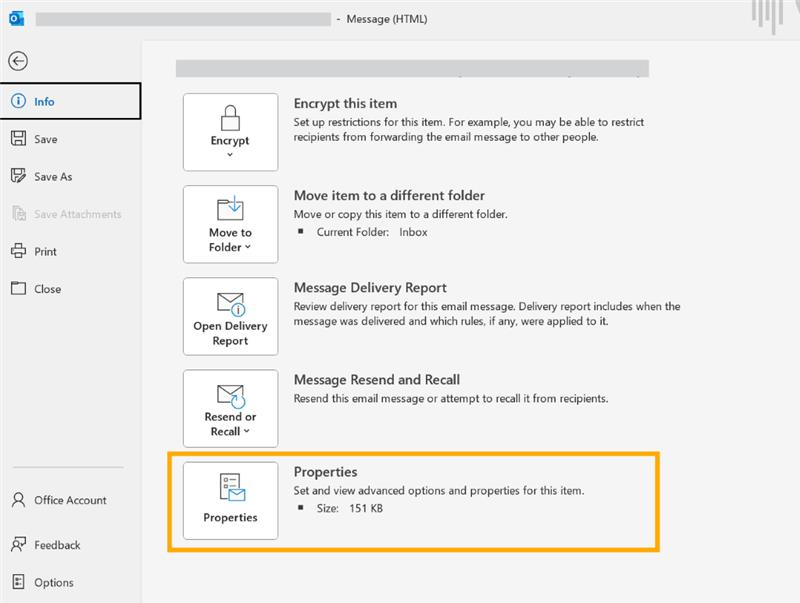Click the Save floppy disk icon
Viewport: 800px width, 603px height.
[x=18, y=138]
